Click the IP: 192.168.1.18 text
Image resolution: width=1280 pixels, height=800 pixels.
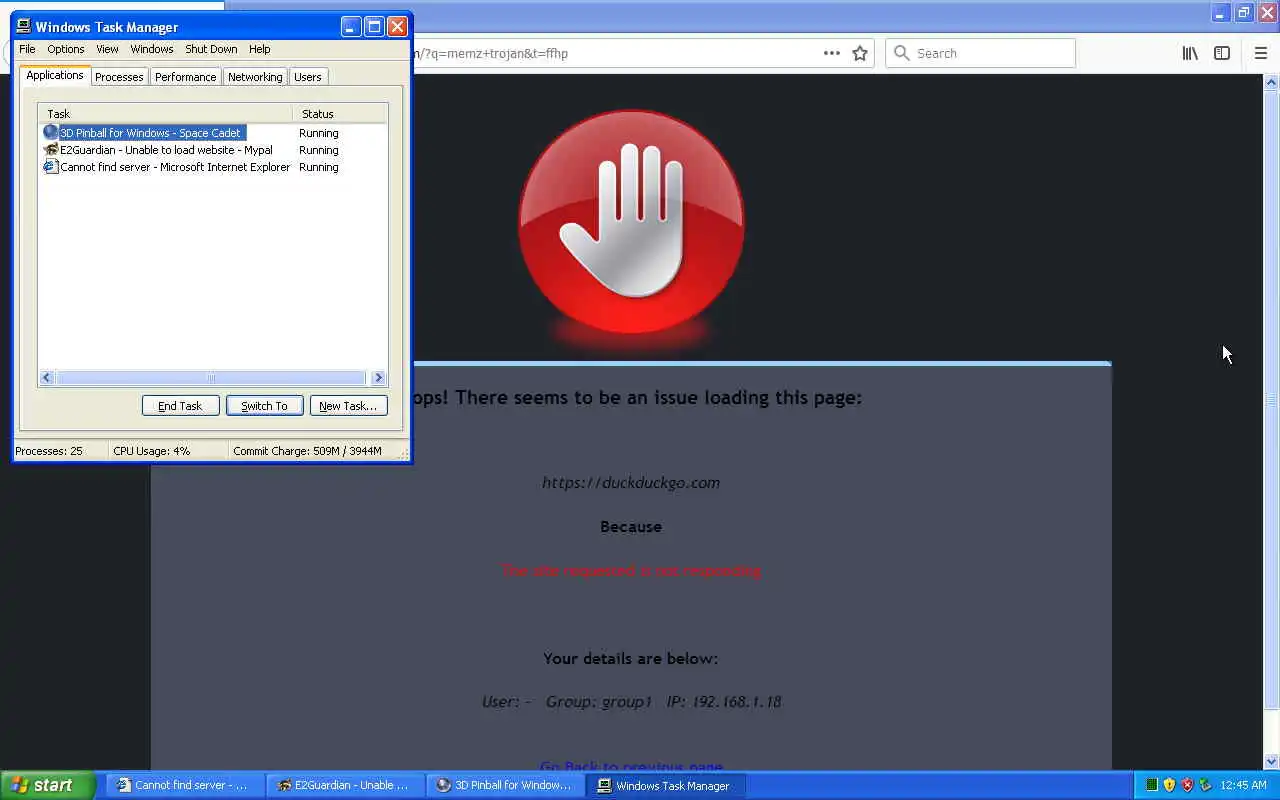(x=724, y=702)
